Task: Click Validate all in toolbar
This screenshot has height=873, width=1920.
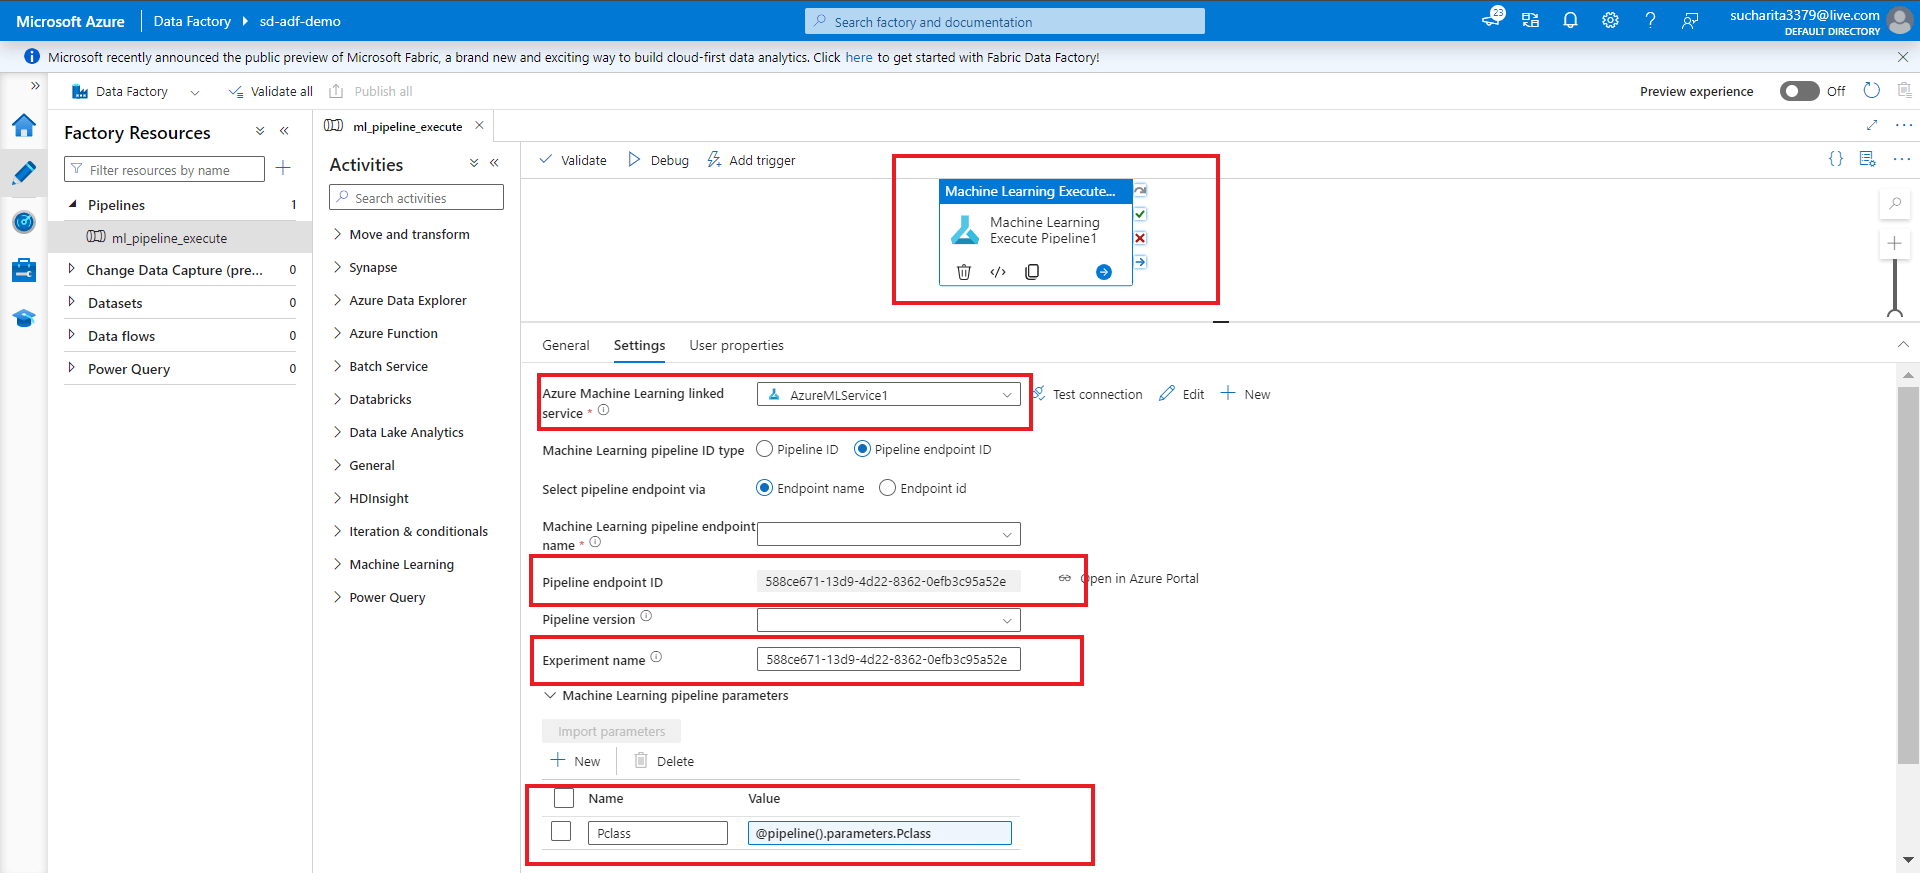Action: pyautogui.click(x=271, y=91)
